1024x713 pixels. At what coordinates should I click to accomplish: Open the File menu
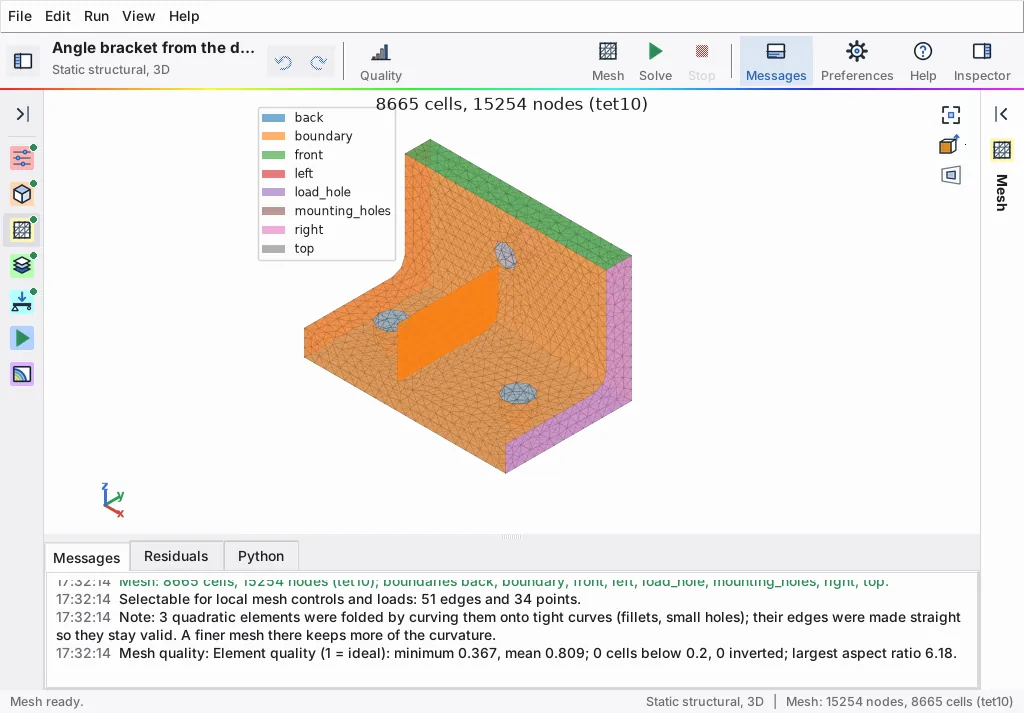20,16
